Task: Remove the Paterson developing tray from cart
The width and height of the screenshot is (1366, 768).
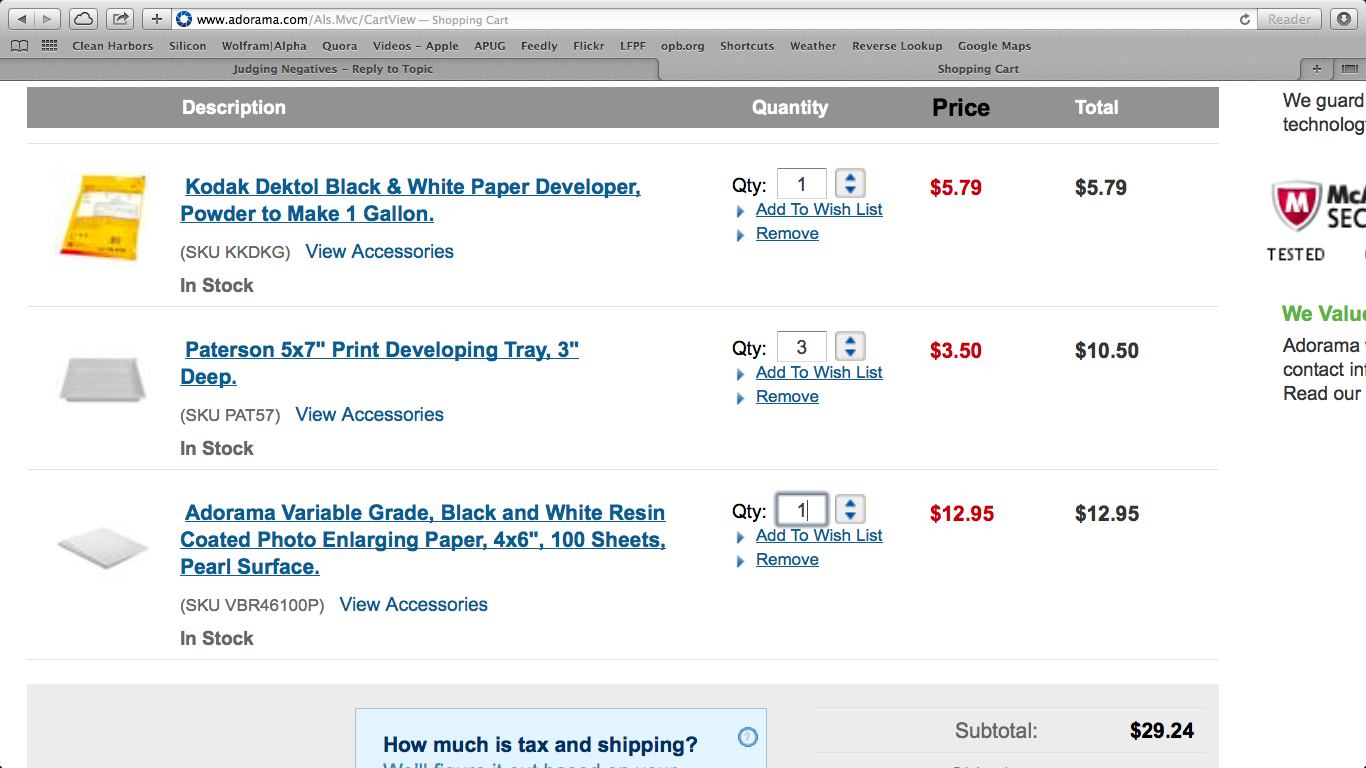Action: coord(787,397)
